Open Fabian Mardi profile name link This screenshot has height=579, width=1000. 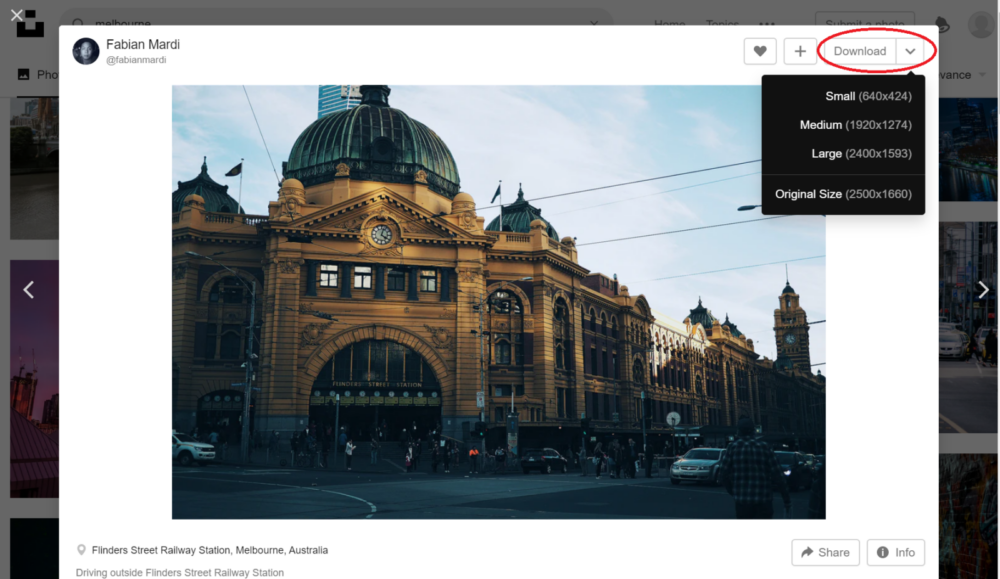143,44
